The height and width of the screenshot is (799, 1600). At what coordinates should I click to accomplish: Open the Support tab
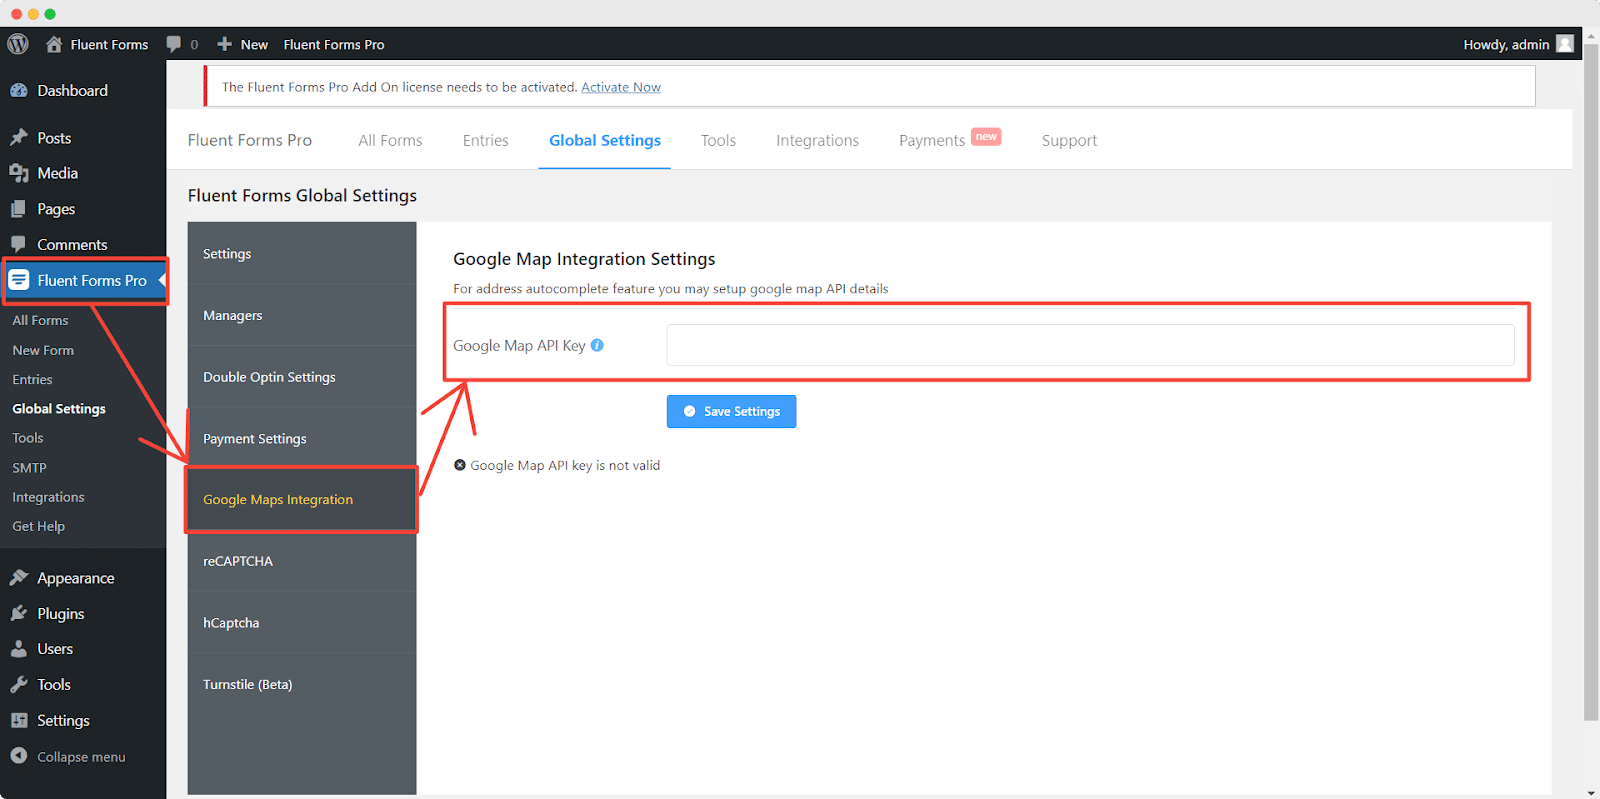point(1069,140)
